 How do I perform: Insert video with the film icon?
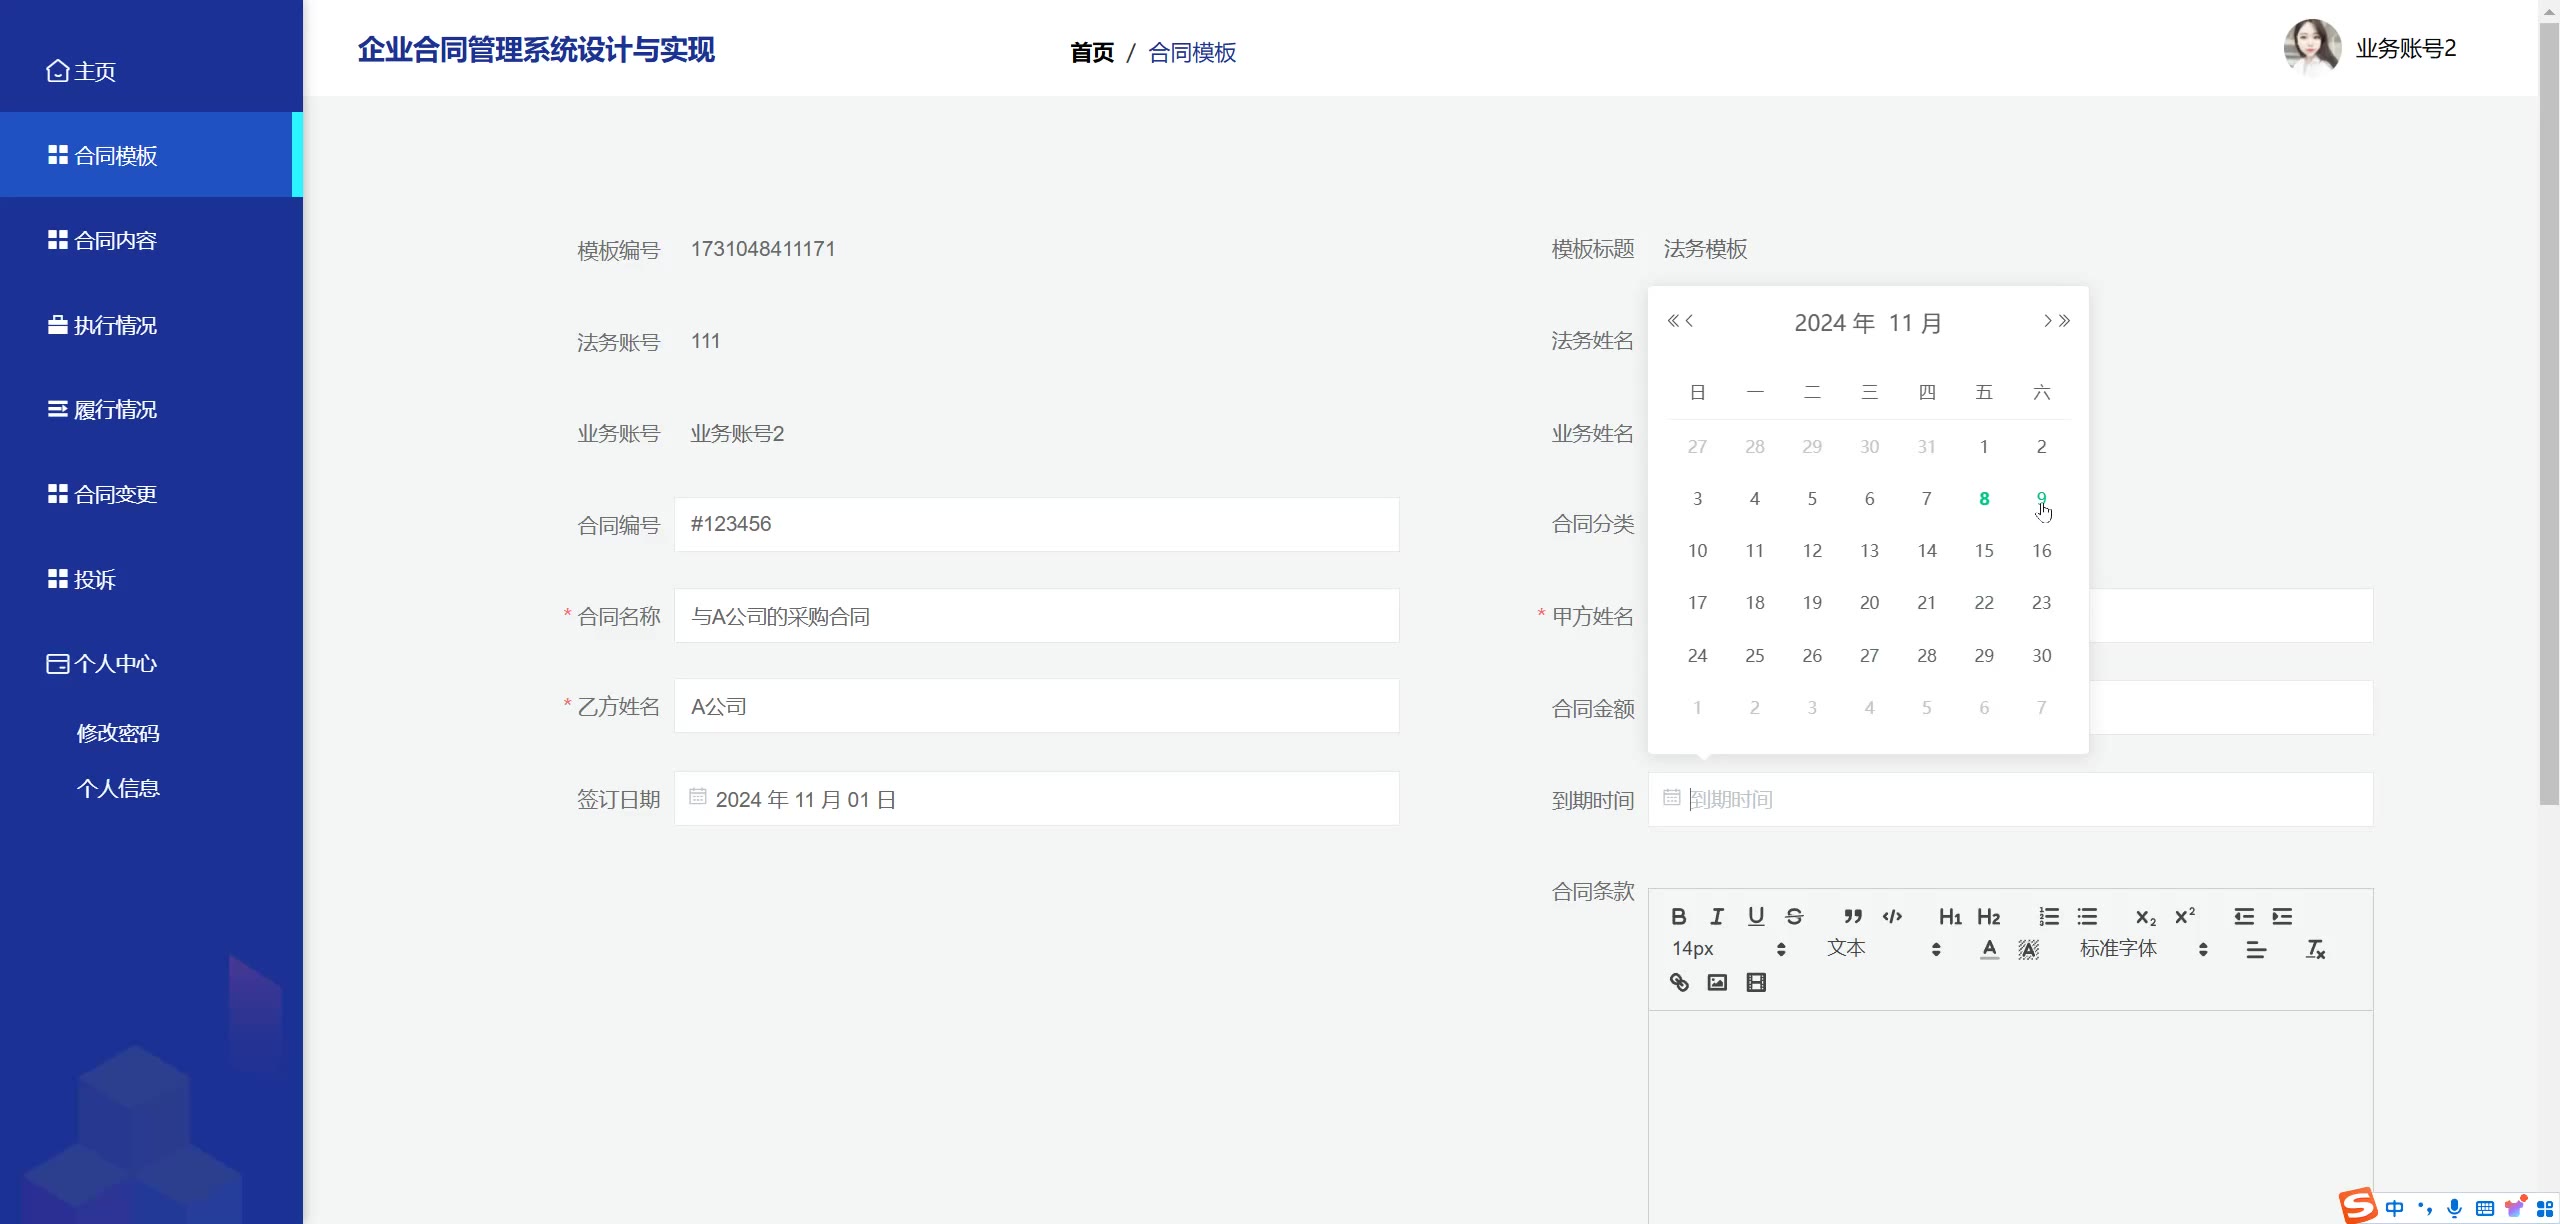coord(1756,982)
